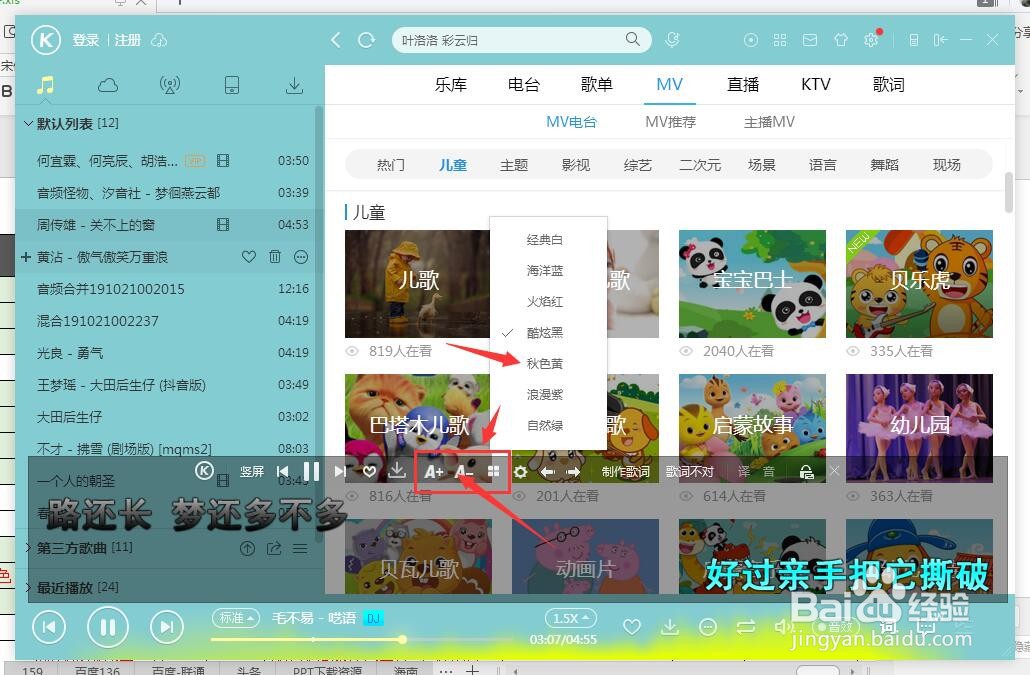Increase lyrics font size with A+ icon

coord(433,471)
